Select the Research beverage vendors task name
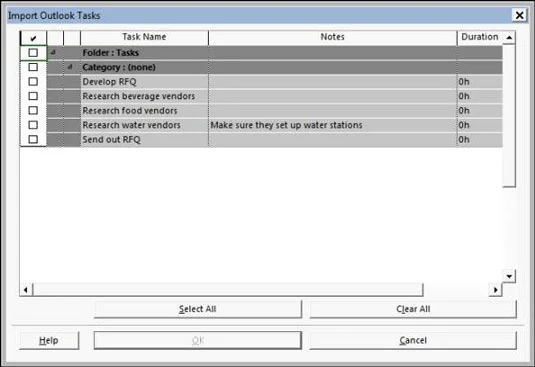535x367 pixels. click(139, 96)
